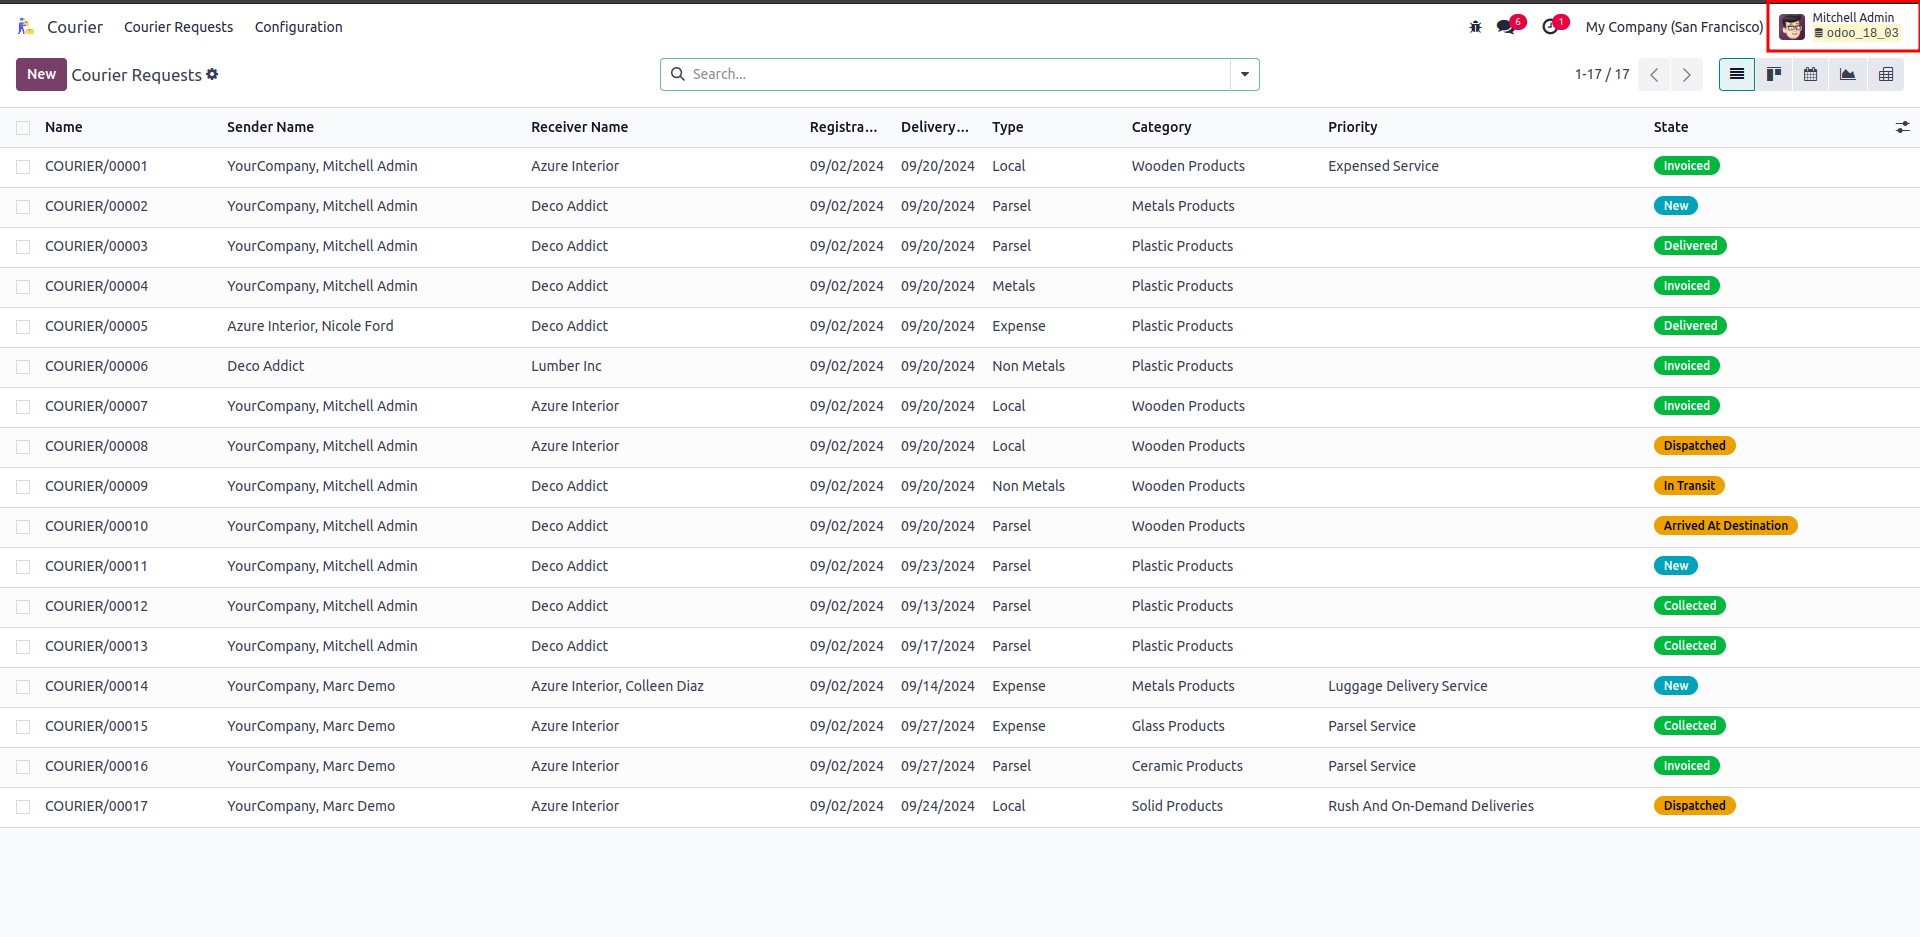This screenshot has height=937, width=1920.
Task: Switch to kanban view
Action: (1774, 75)
